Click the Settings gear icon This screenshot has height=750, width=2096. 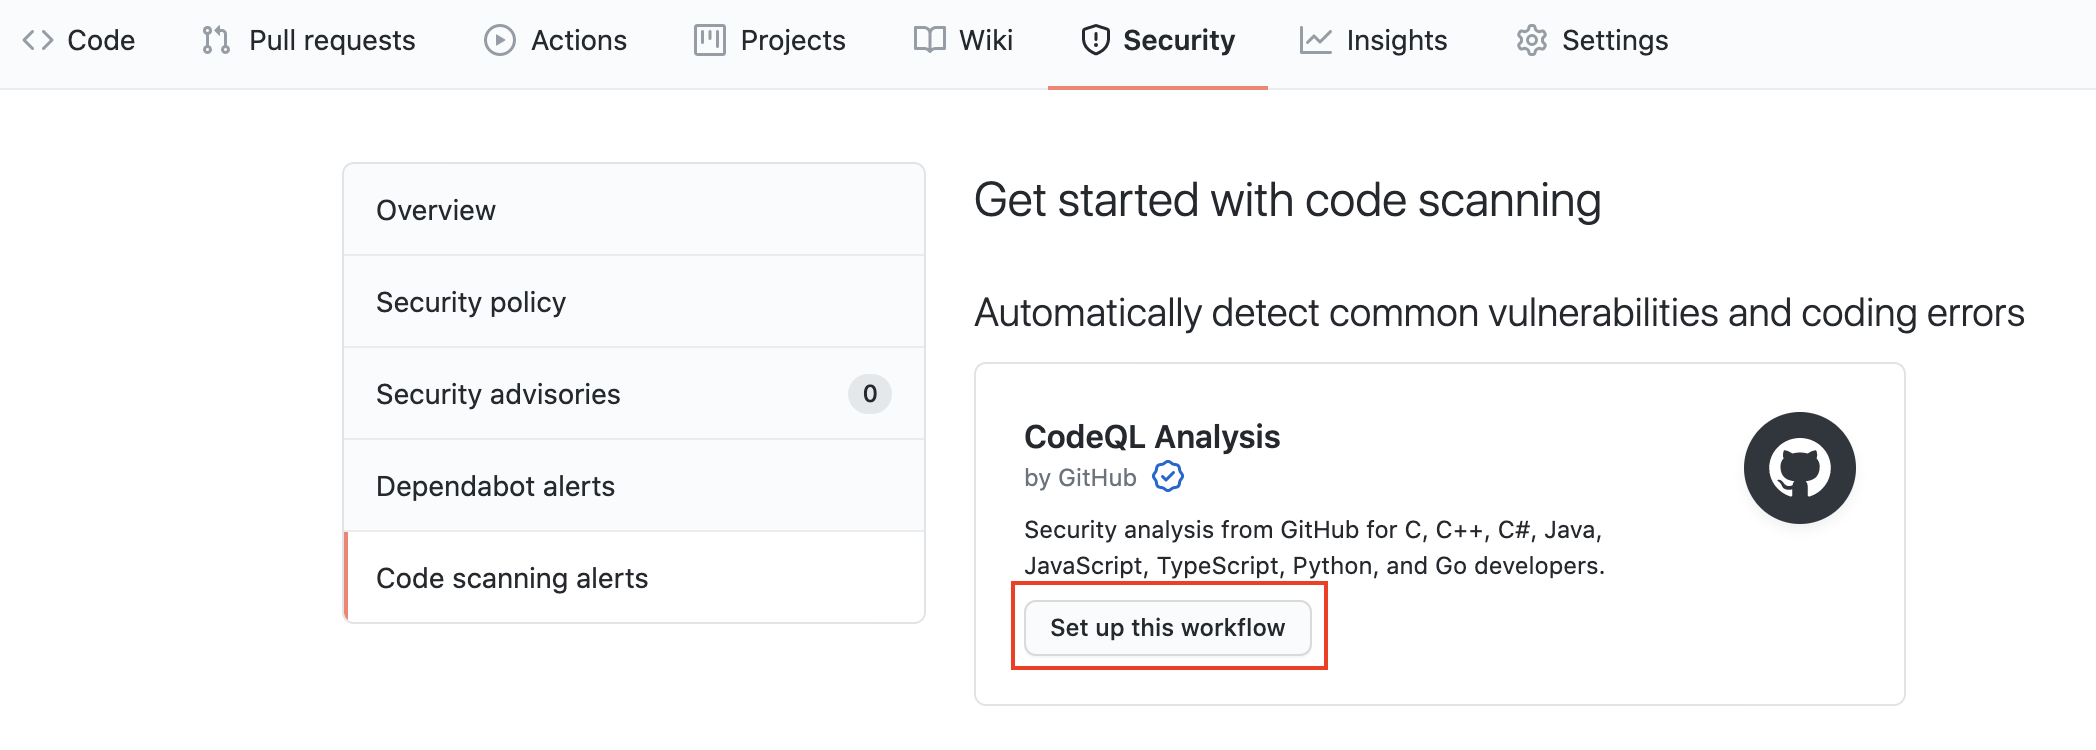point(1532,40)
